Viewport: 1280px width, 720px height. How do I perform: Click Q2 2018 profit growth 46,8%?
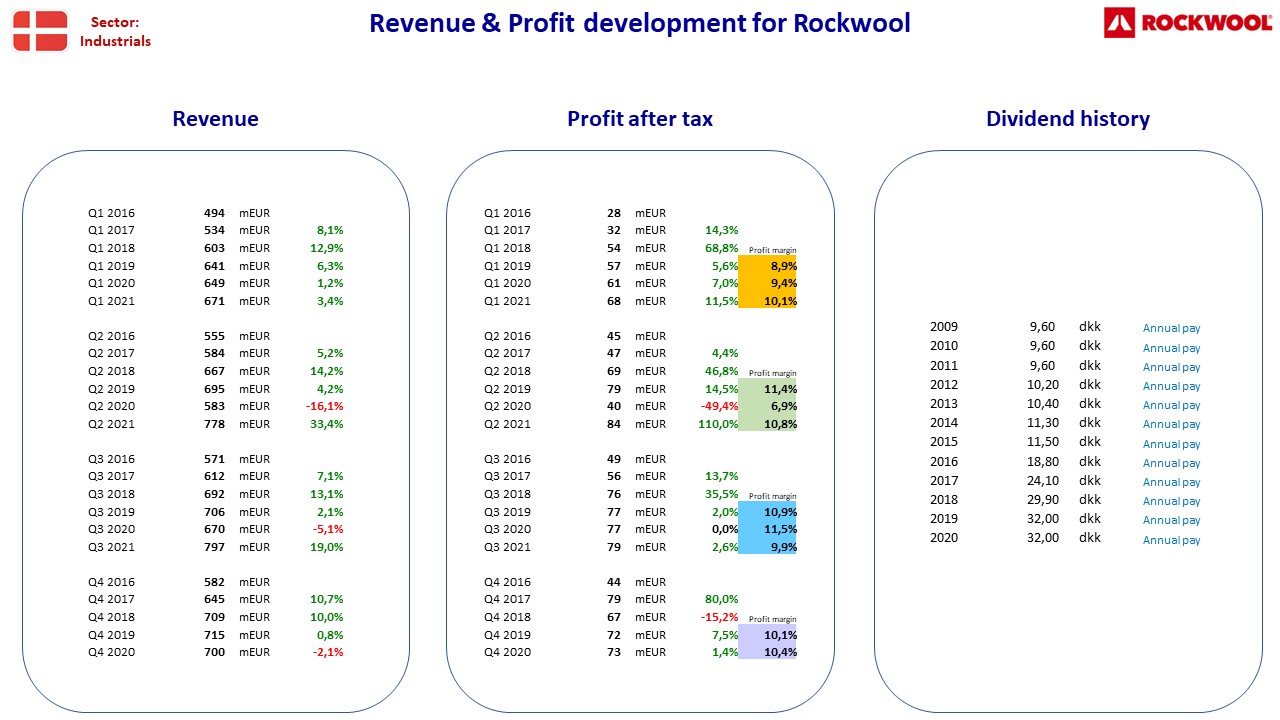pos(722,371)
